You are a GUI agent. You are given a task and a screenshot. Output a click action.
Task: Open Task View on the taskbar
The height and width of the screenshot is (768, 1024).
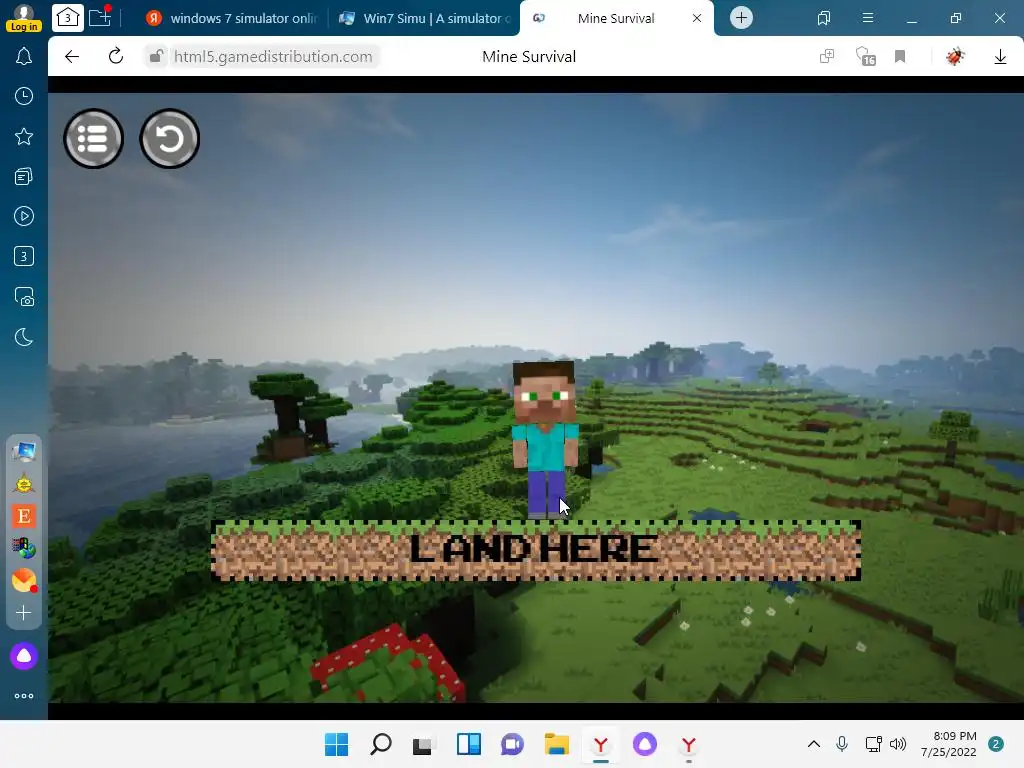423,745
